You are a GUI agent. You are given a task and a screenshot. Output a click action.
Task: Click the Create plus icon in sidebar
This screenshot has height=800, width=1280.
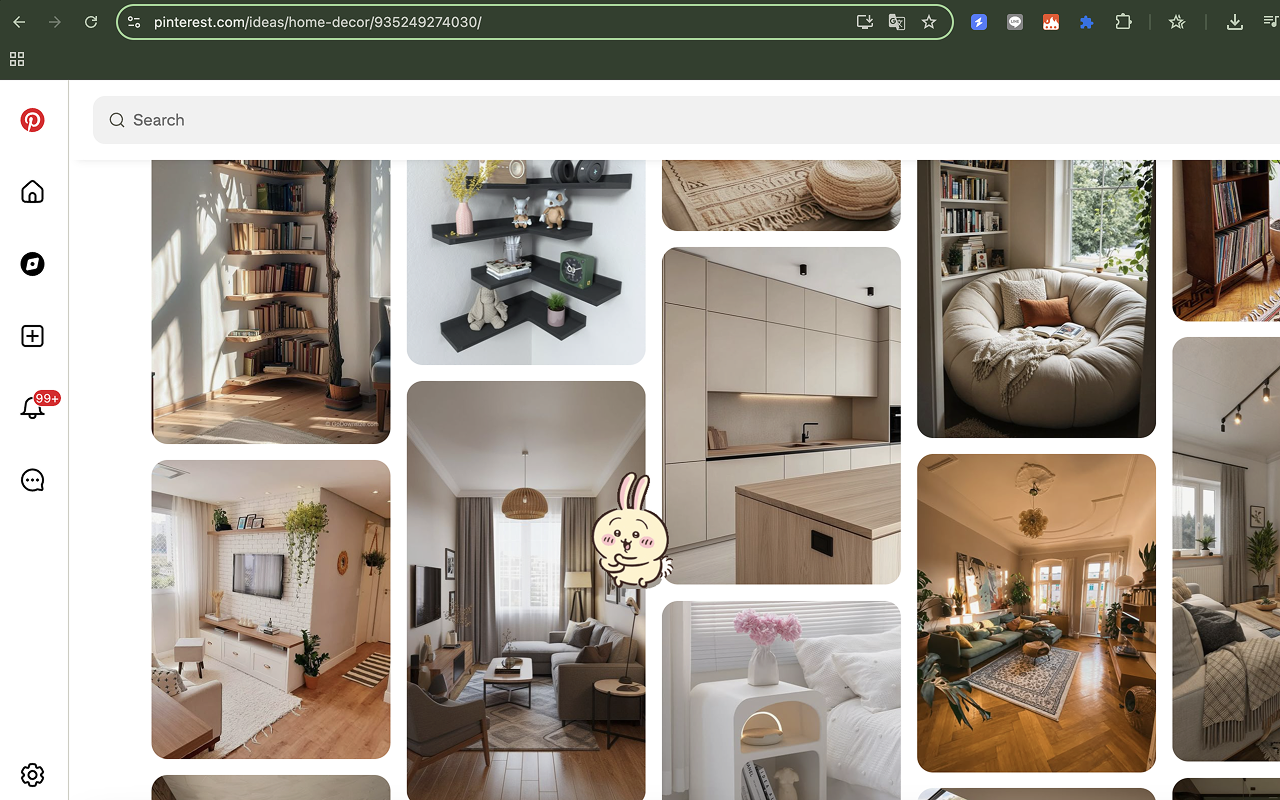(33, 336)
